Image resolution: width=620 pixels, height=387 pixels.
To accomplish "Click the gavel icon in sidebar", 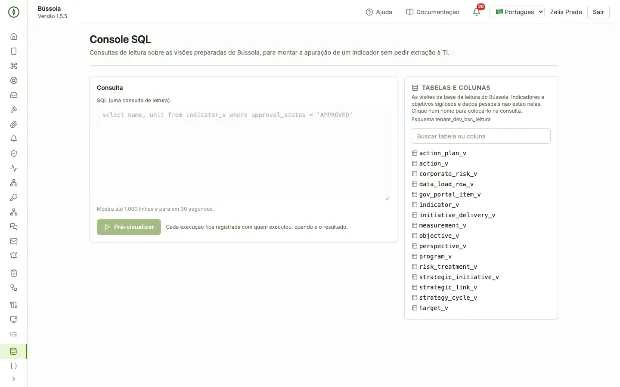I will [x=13, y=110].
